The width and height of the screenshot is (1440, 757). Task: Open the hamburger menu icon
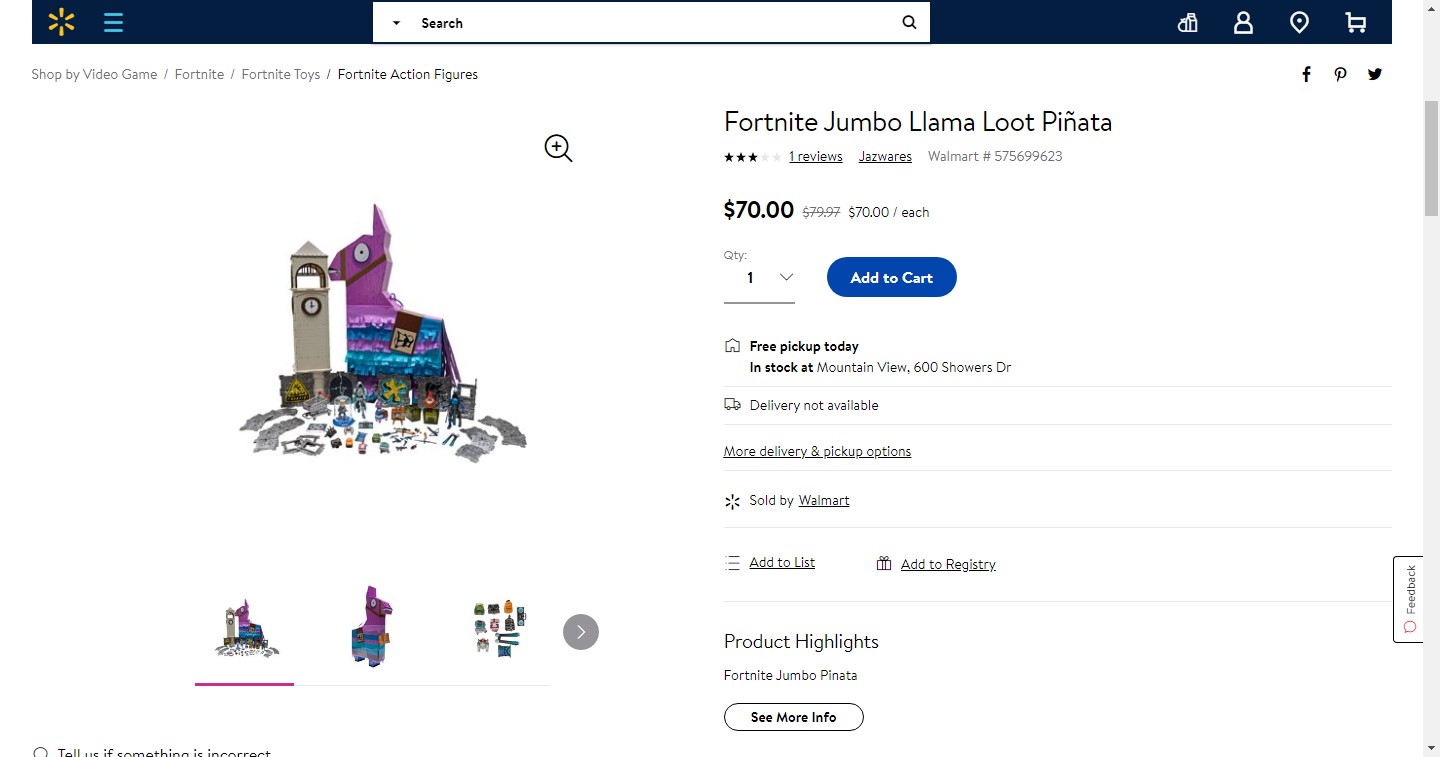(x=113, y=22)
